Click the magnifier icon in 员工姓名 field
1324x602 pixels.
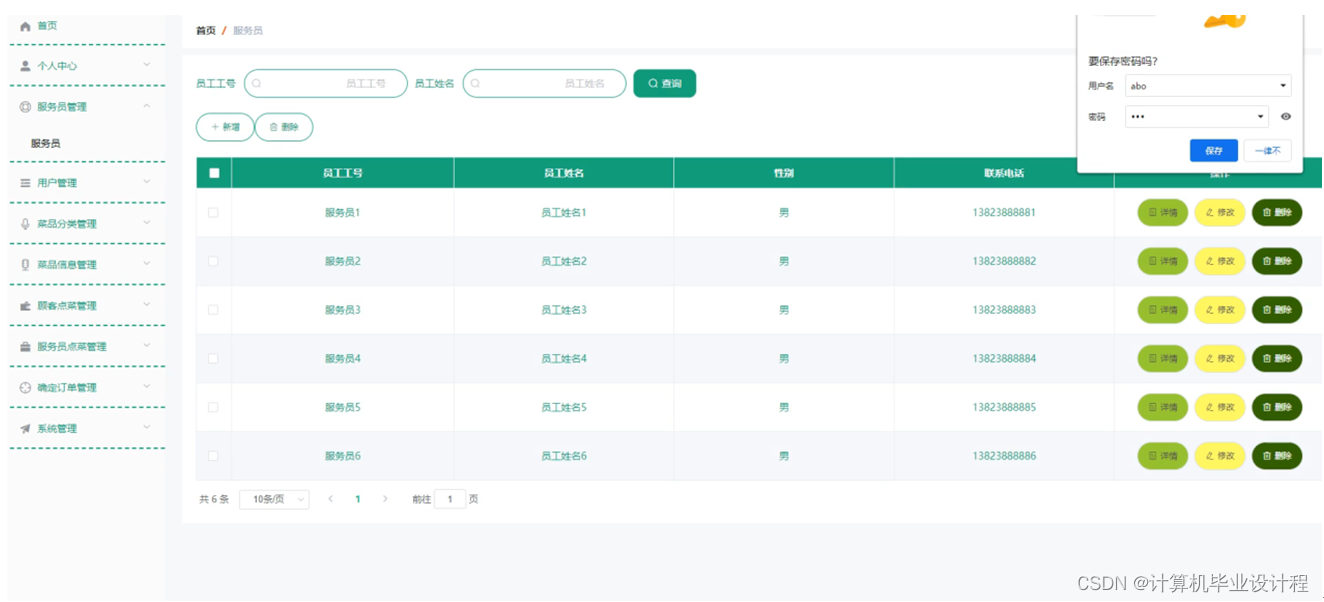(475, 83)
